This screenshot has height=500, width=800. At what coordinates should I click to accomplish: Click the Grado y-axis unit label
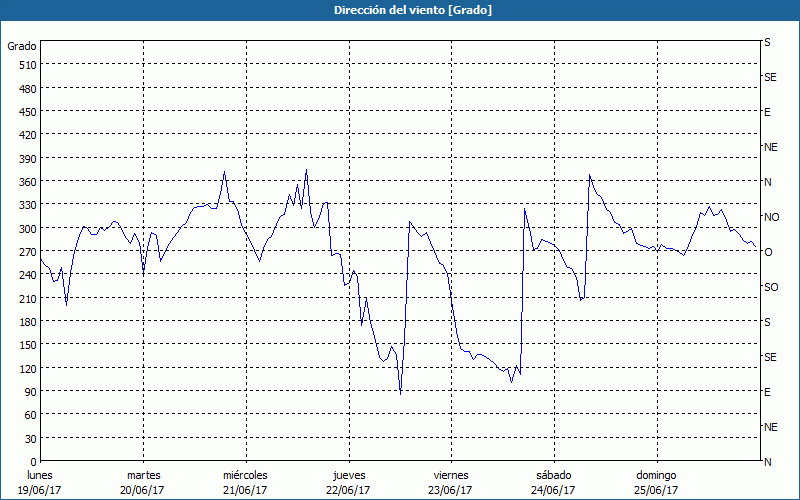coord(22,46)
